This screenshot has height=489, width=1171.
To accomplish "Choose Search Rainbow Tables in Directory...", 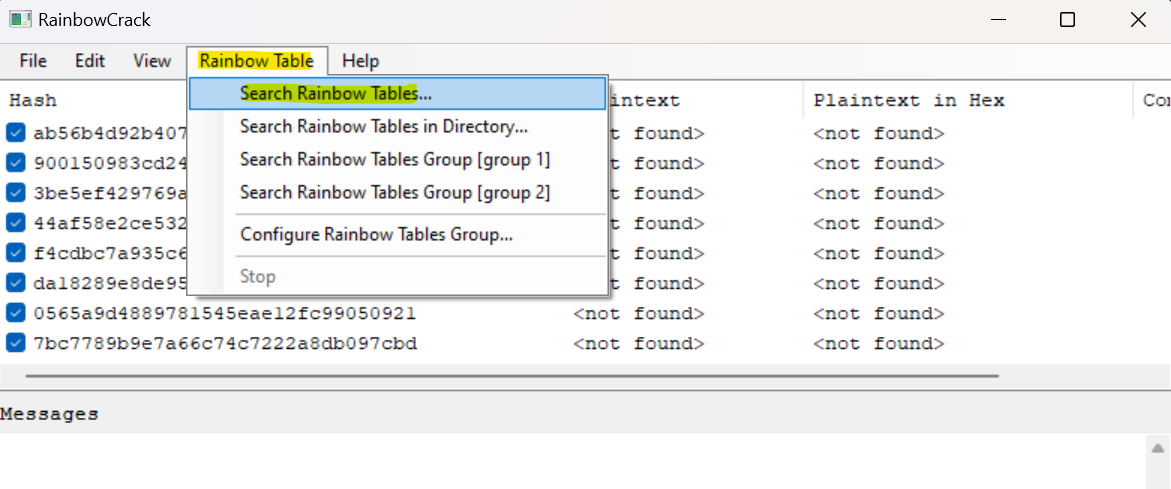I will point(397,127).
